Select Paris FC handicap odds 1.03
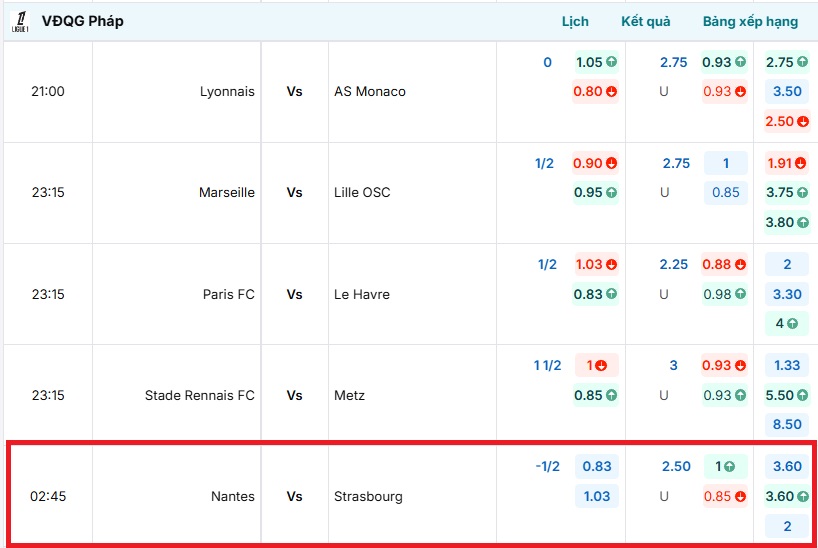 tap(596, 264)
